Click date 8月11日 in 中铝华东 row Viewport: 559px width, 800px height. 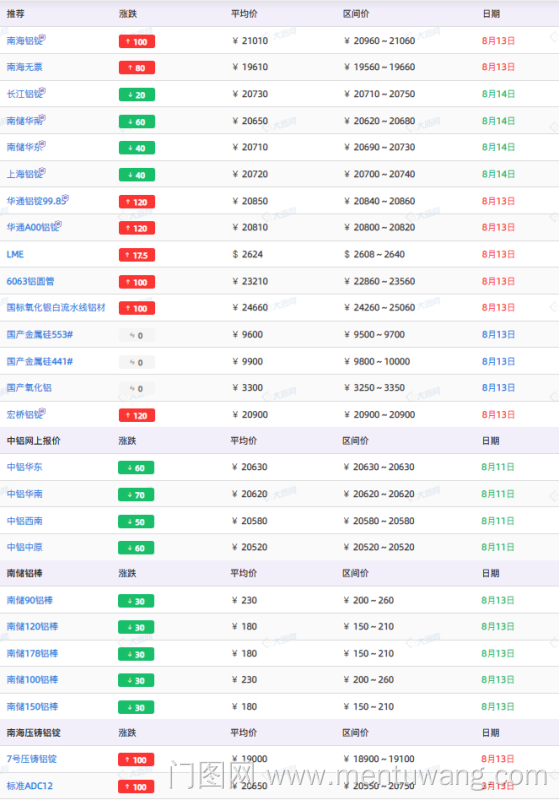click(498, 467)
